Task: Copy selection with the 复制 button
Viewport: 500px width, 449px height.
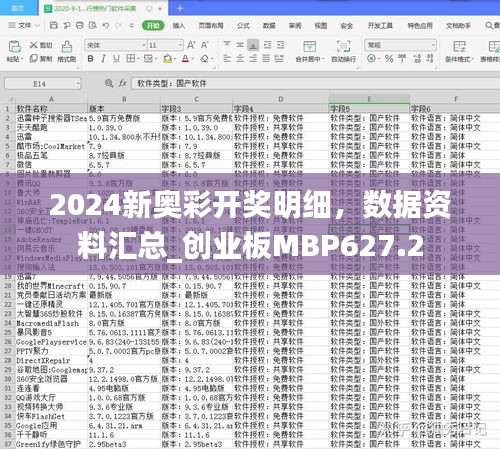Action: coord(41,59)
